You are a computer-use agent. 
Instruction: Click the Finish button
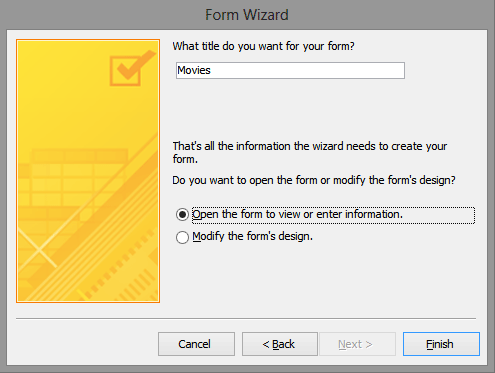(x=441, y=344)
